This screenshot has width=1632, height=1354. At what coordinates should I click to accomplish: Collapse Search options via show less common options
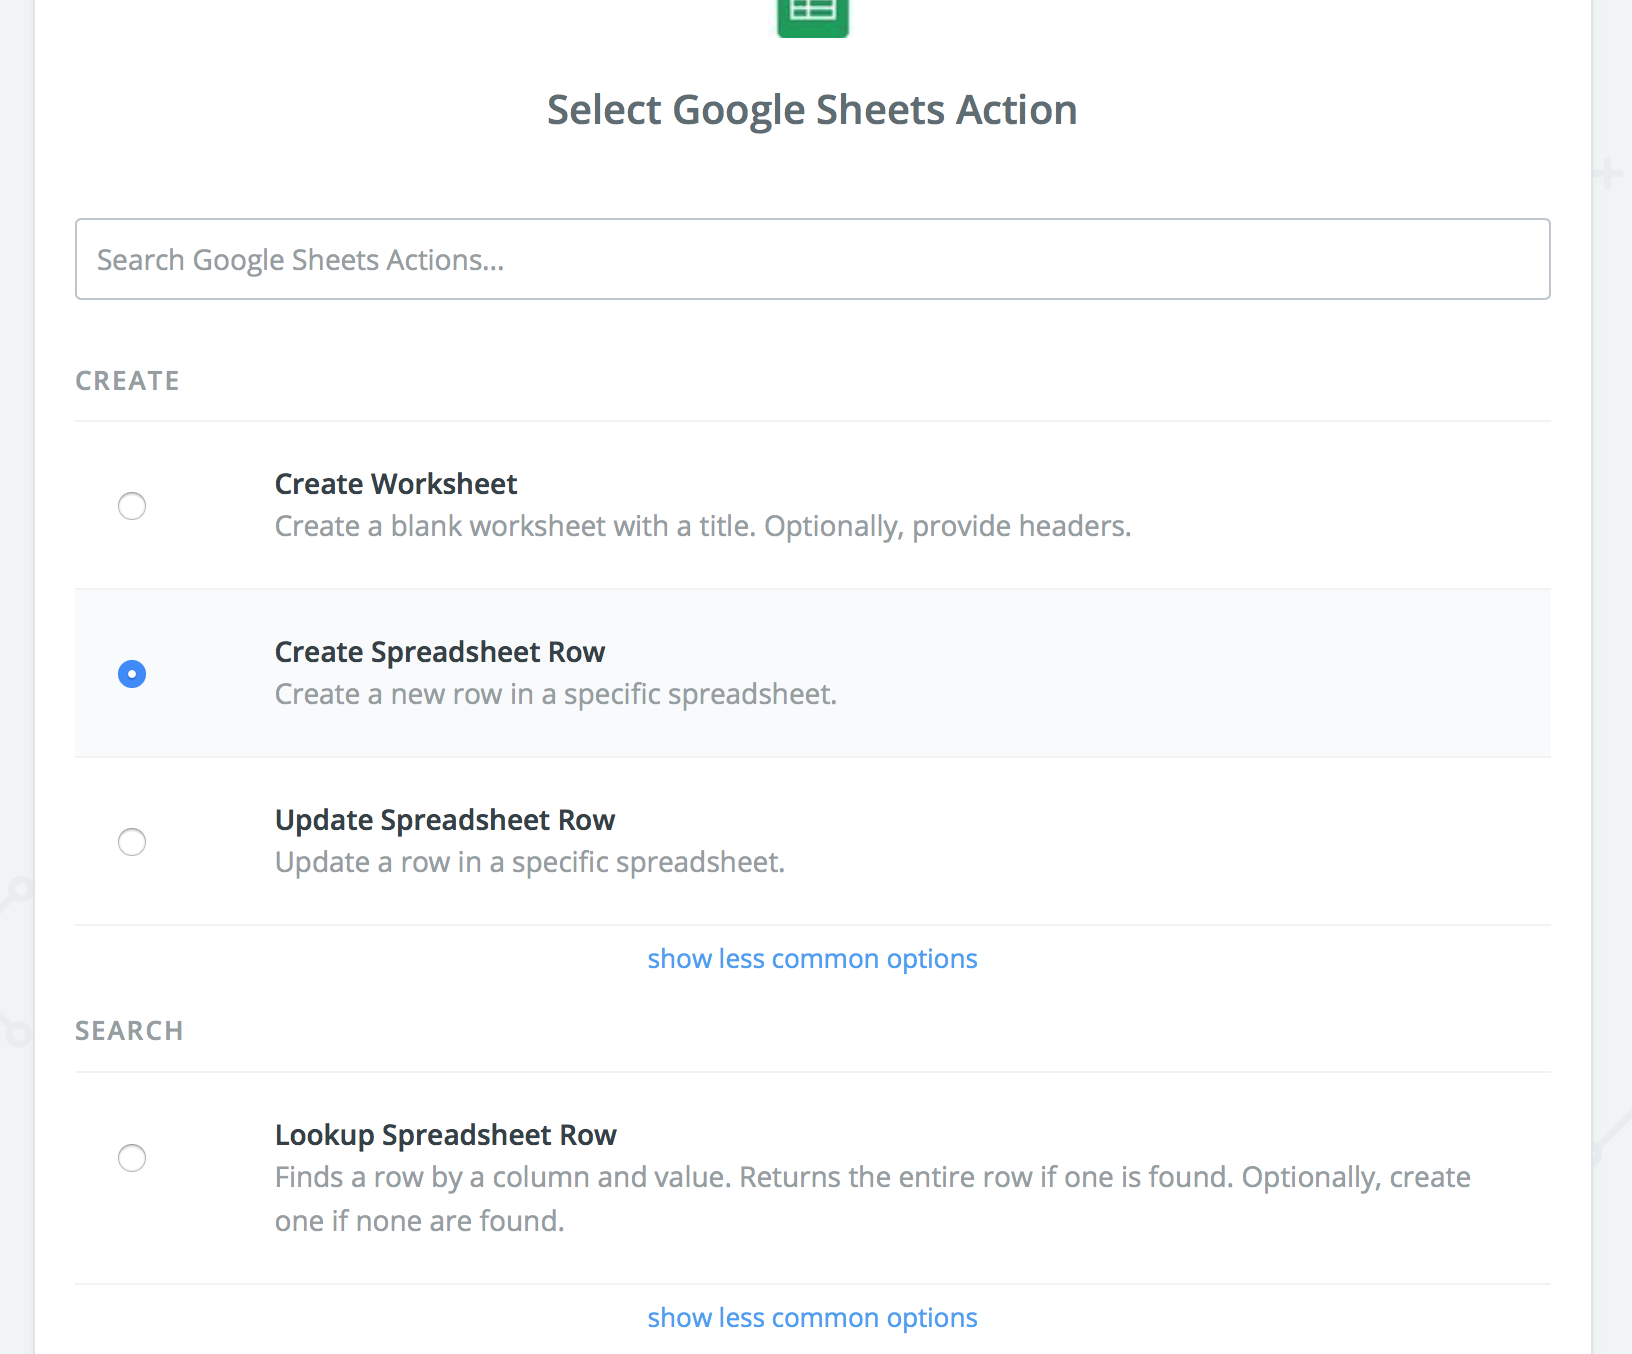tap(812, 1318)
